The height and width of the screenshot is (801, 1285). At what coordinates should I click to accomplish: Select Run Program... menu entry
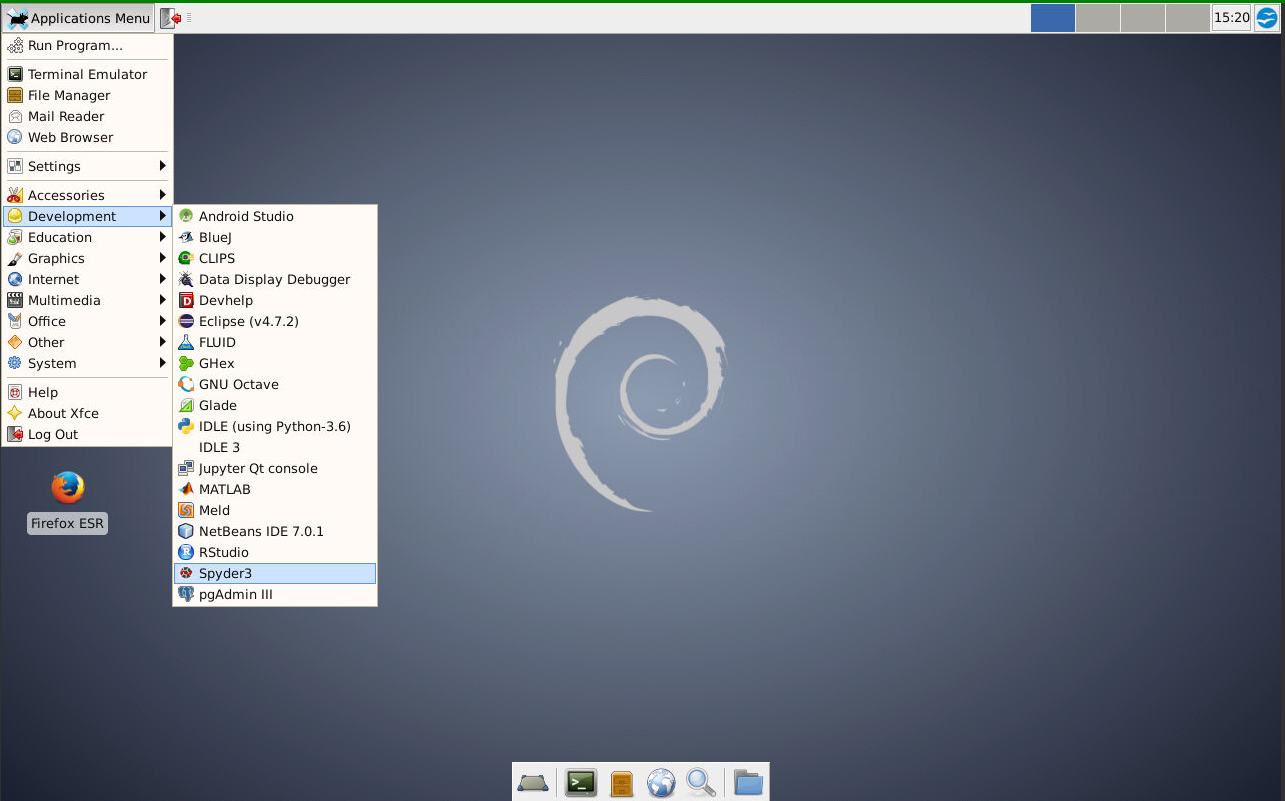pos(87,45)
